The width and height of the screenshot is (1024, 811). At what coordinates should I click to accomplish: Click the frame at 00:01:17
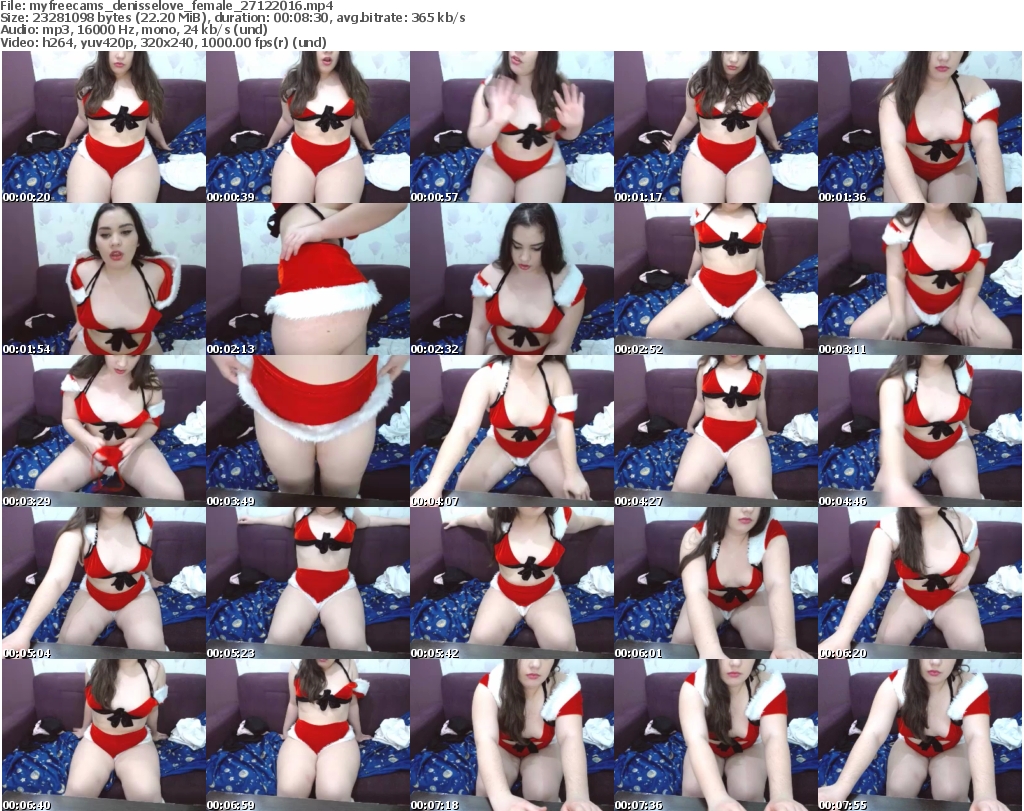715,127
